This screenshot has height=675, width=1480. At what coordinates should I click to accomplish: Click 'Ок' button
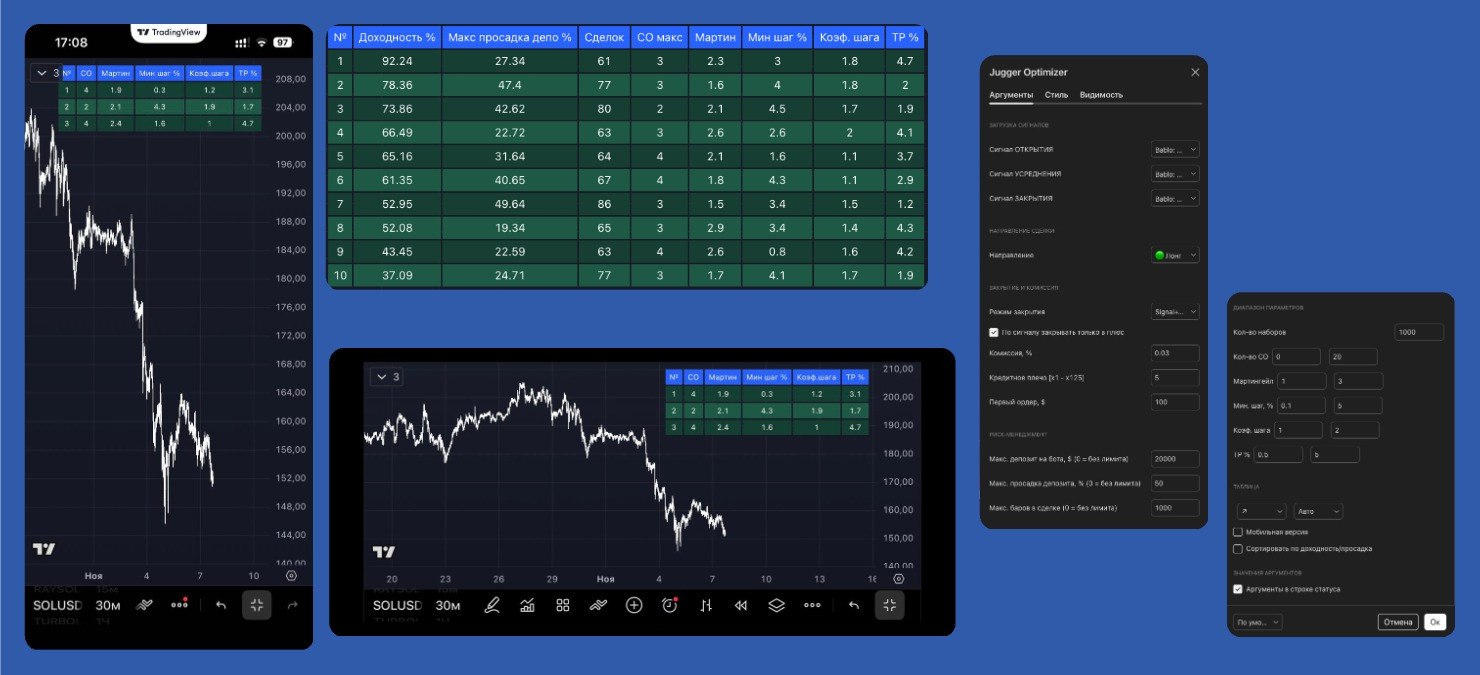pos(1435,622)
